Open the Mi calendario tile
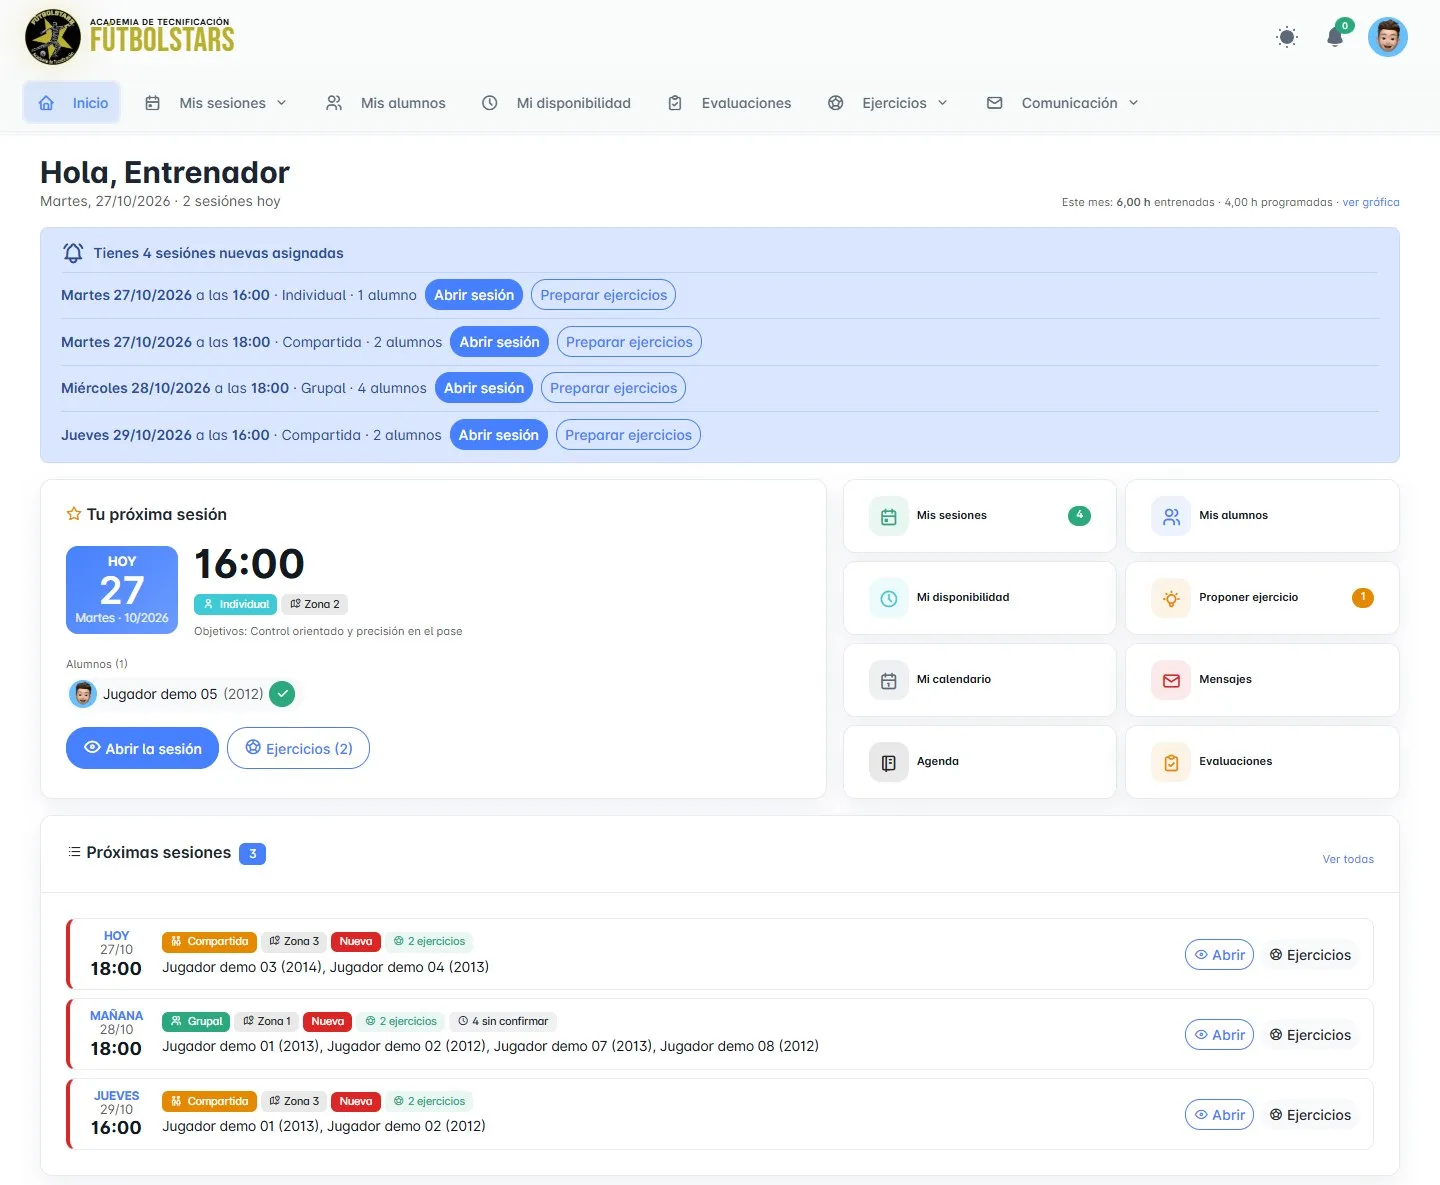 (980, 680)
